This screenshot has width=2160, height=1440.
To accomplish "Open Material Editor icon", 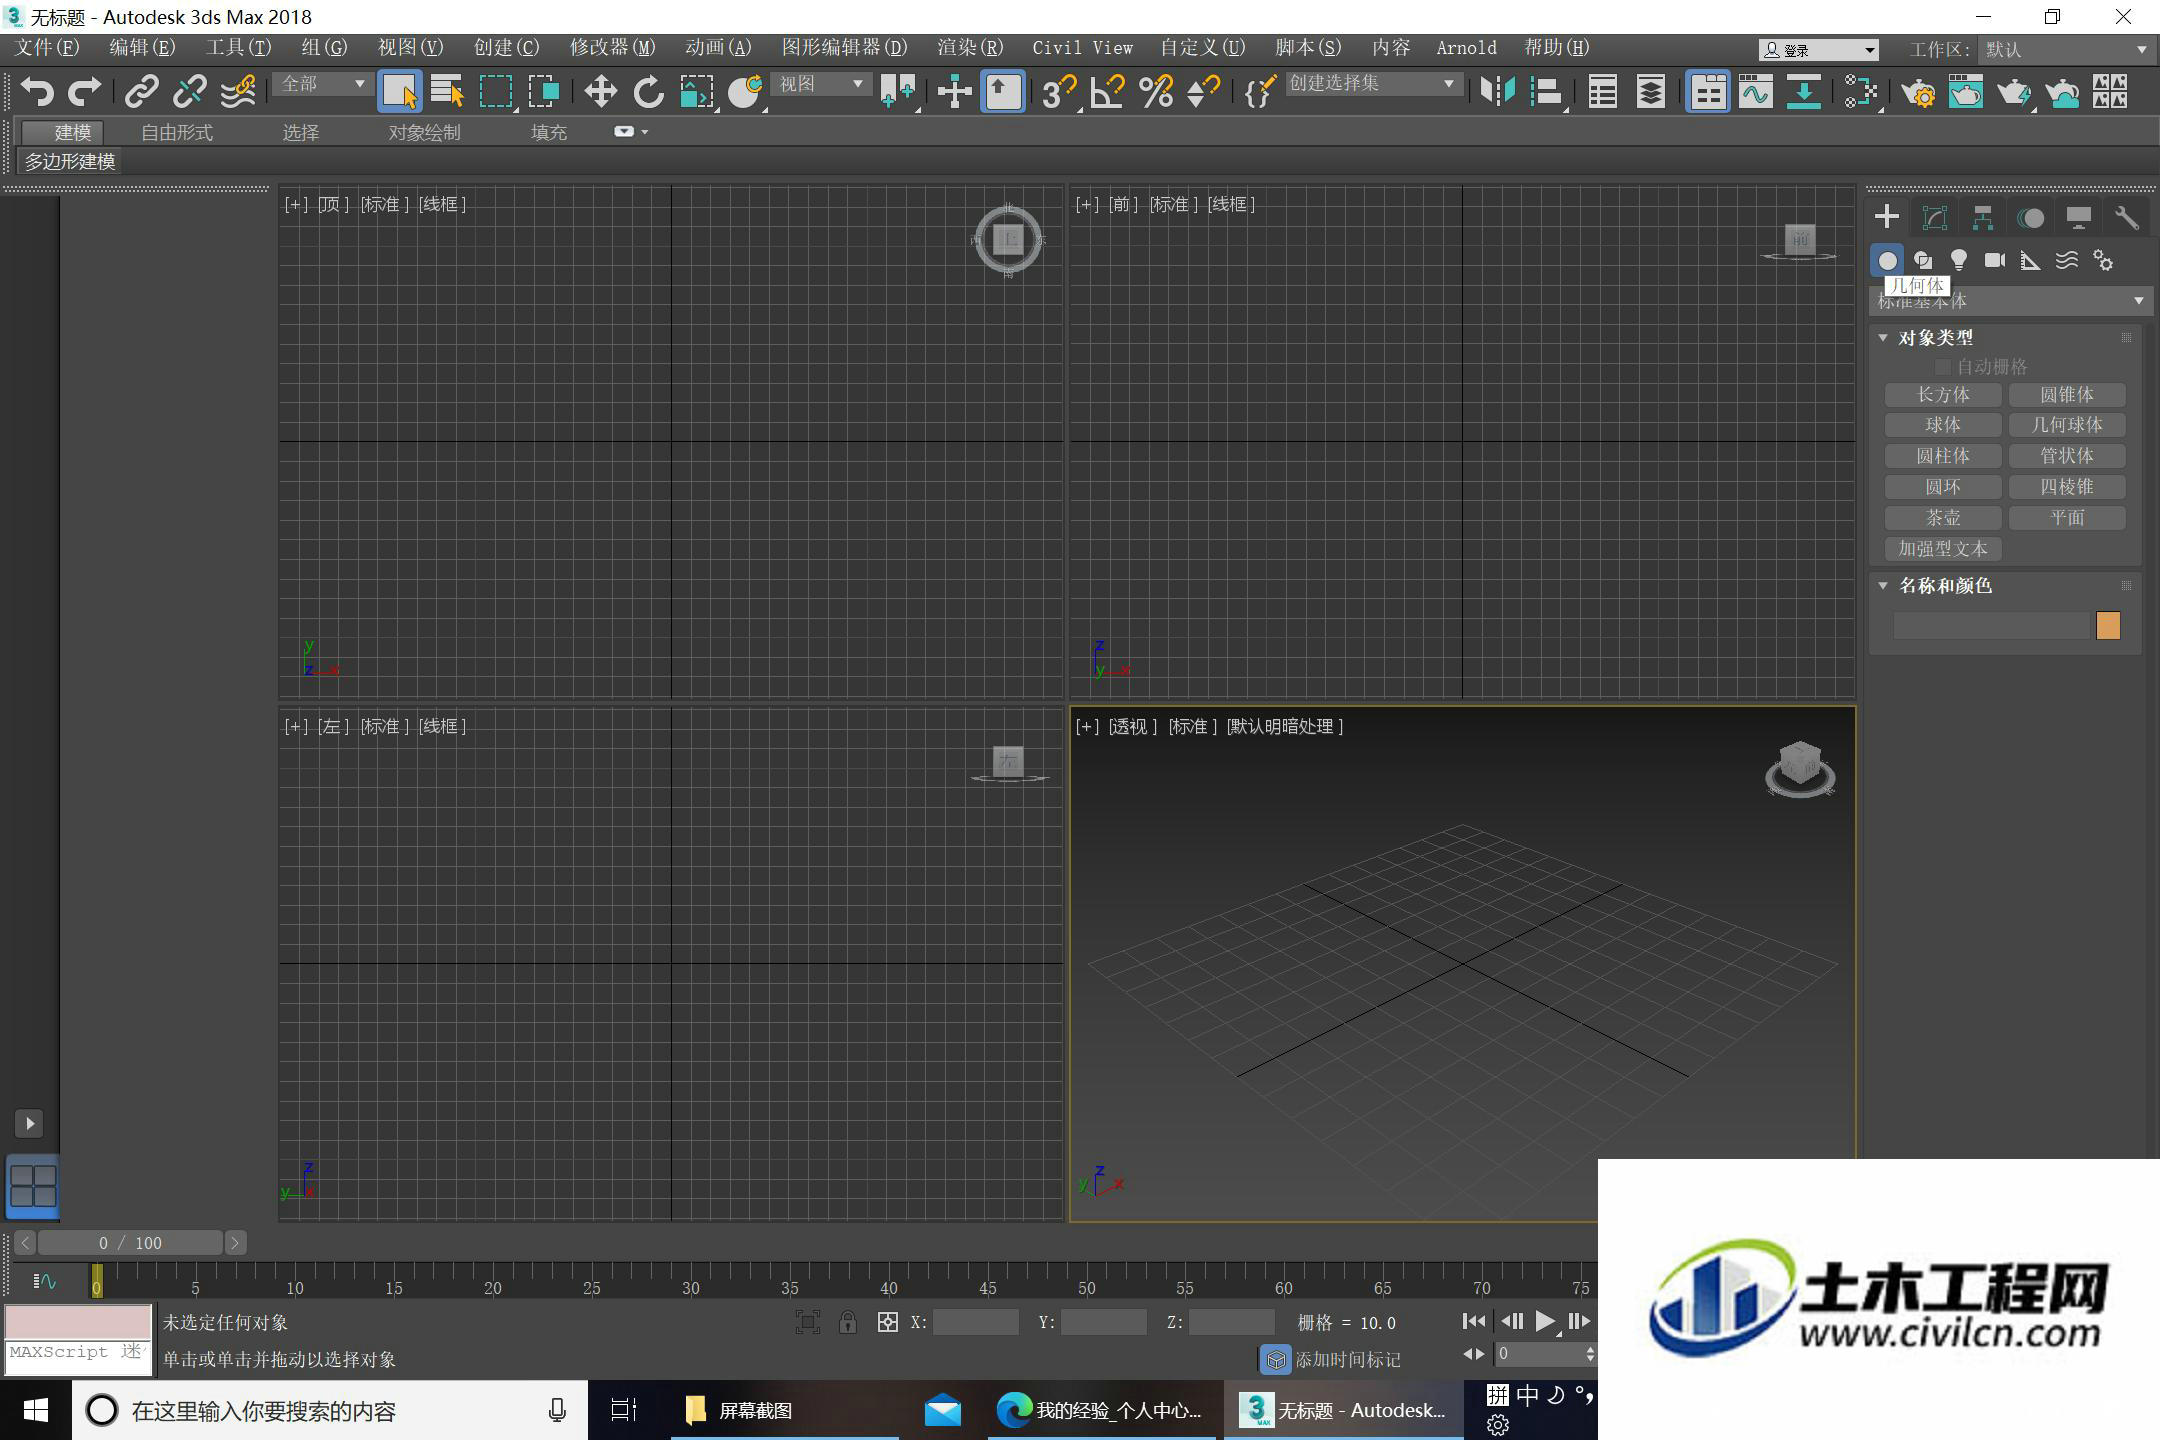I will point(1862,92).
